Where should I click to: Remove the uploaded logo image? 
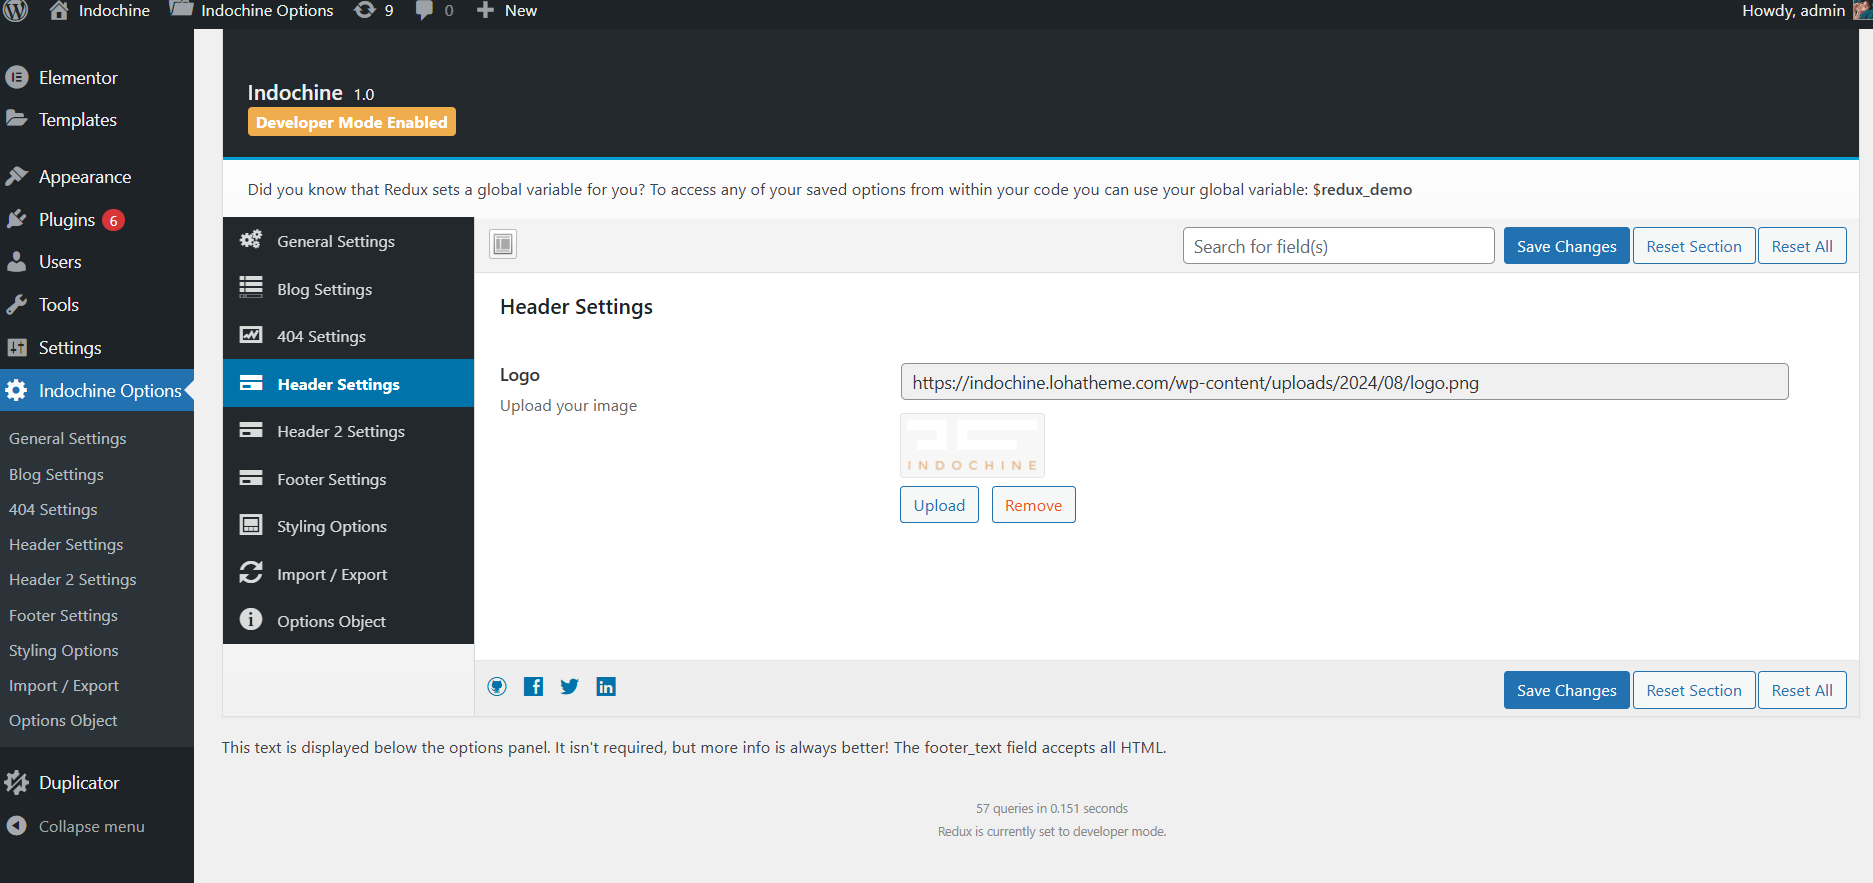pos(1033,505)
